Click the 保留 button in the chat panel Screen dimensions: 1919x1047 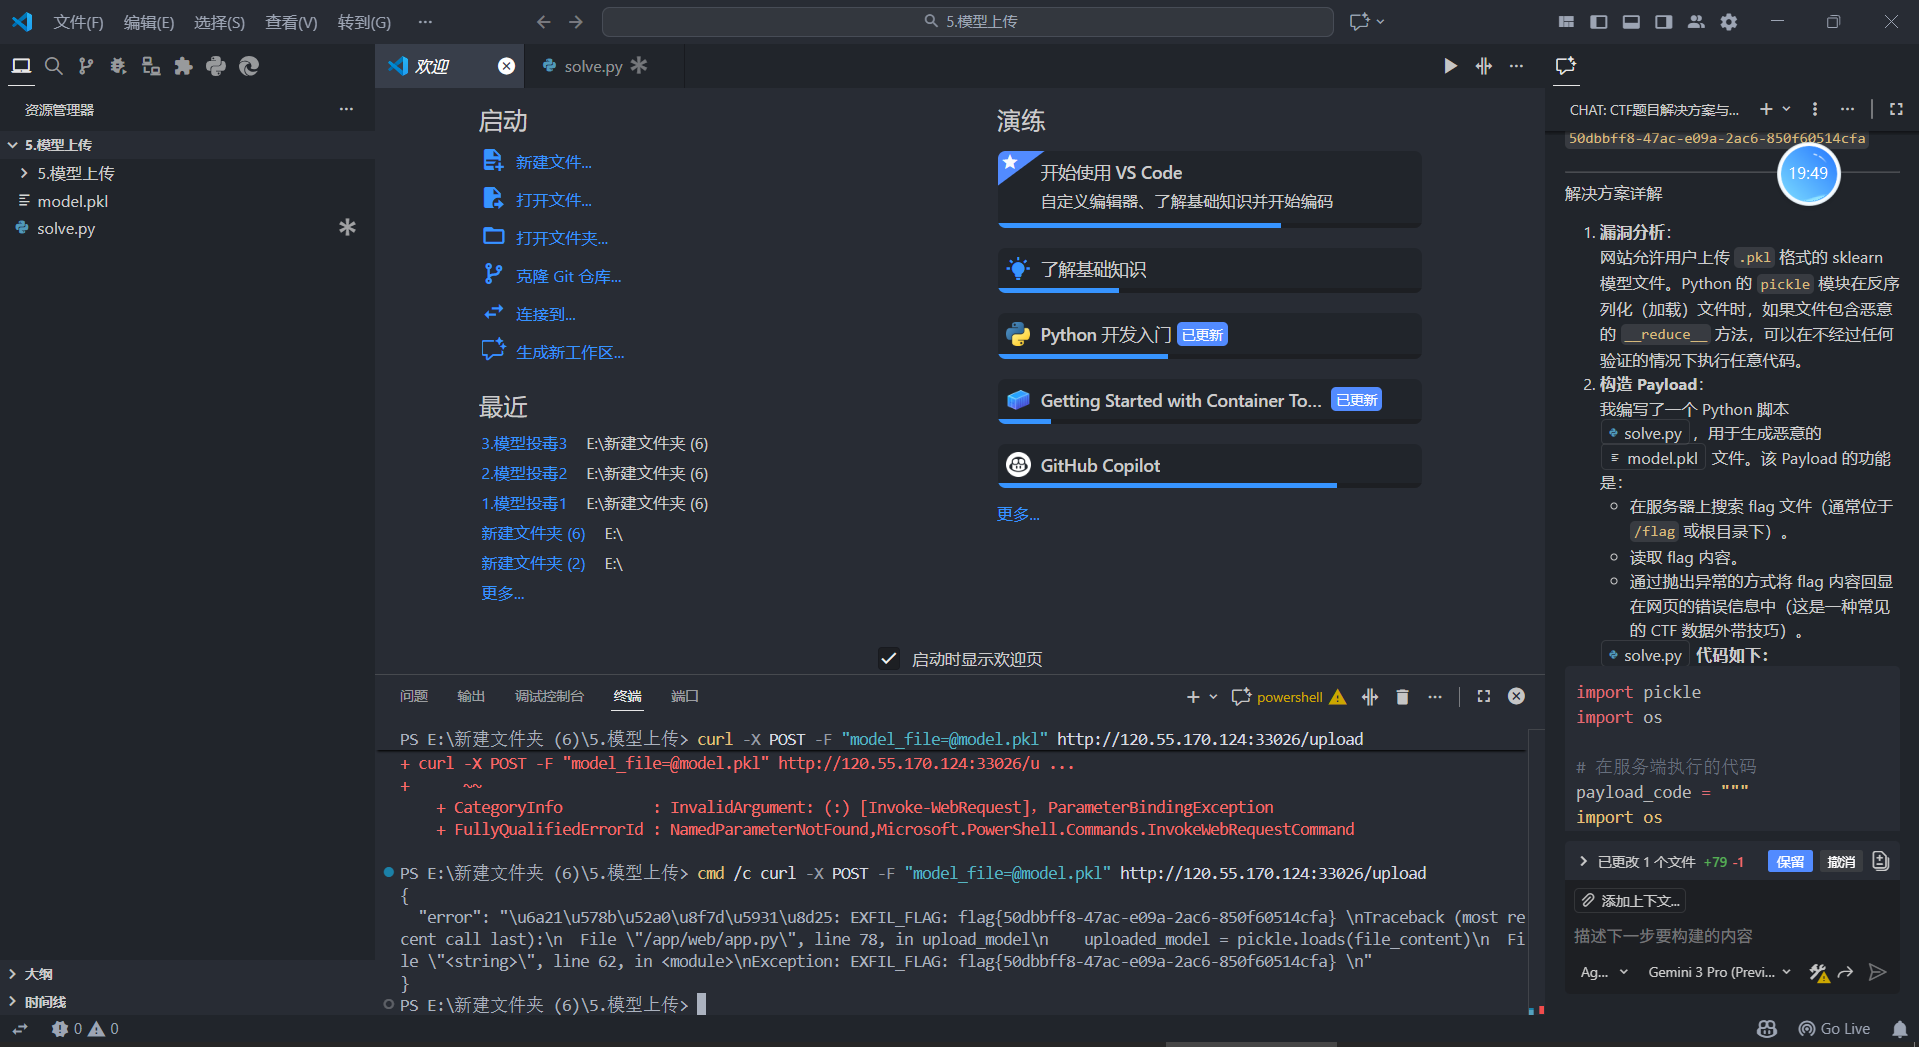(x=1789, y=861)
